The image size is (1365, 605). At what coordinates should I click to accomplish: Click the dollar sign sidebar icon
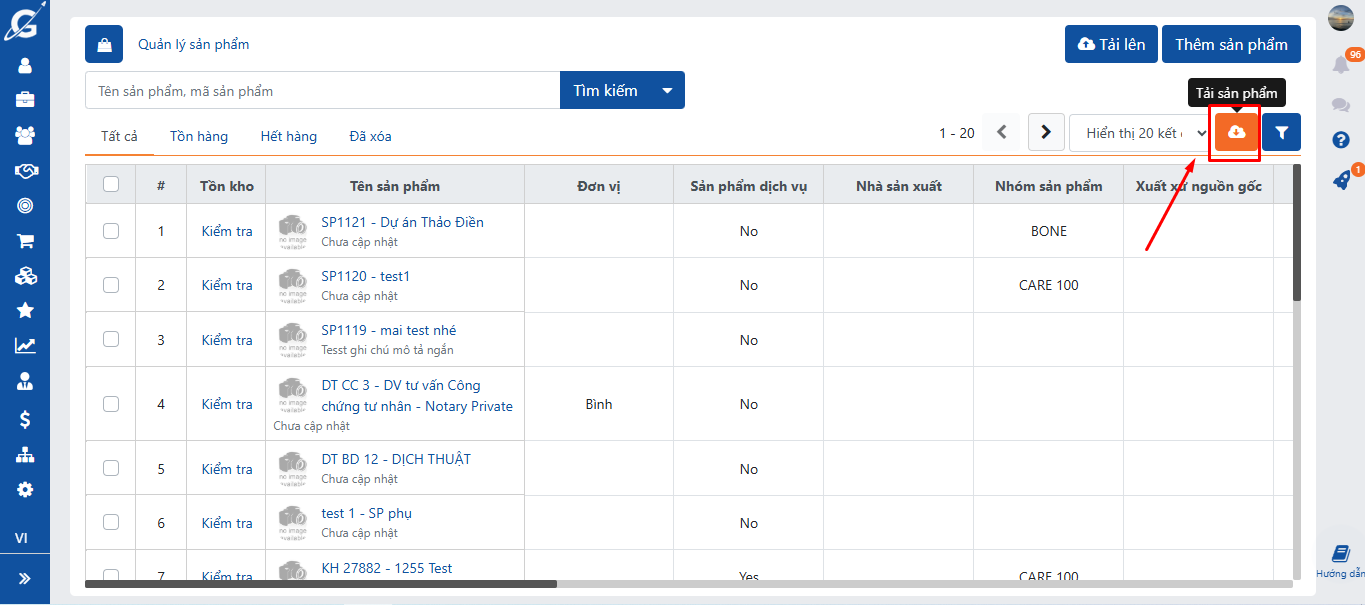[25, 420]
